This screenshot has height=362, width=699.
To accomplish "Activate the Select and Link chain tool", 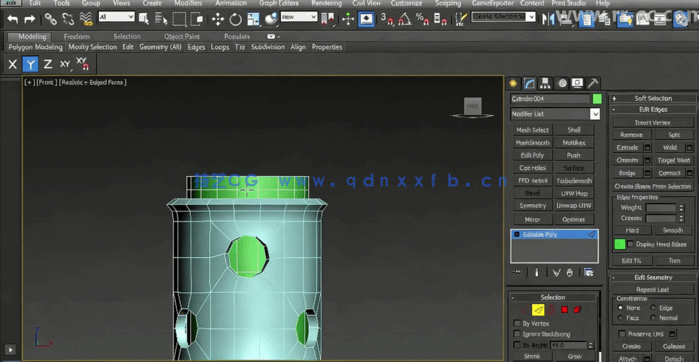I will [51, 19].
